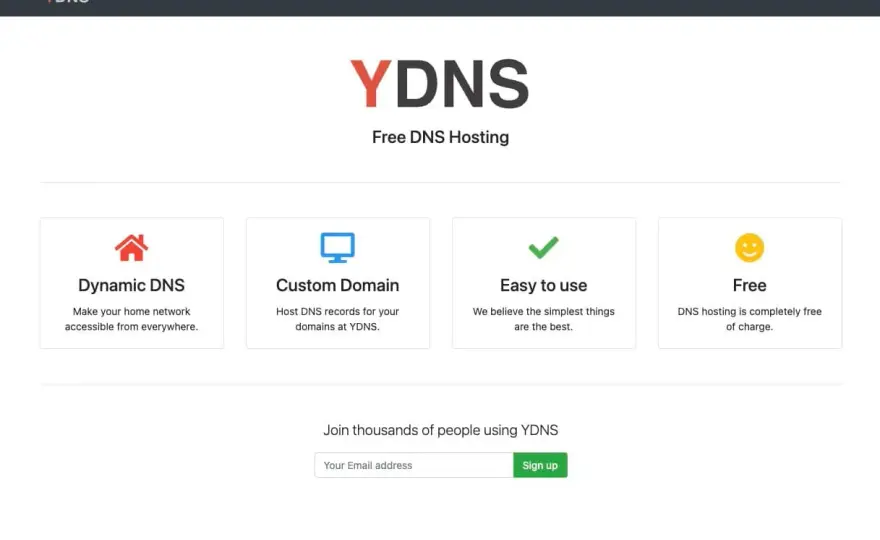880x540 pixels.
Task: Click the Free DNS Hosting subtitle
Action: [x=440, y=137]
